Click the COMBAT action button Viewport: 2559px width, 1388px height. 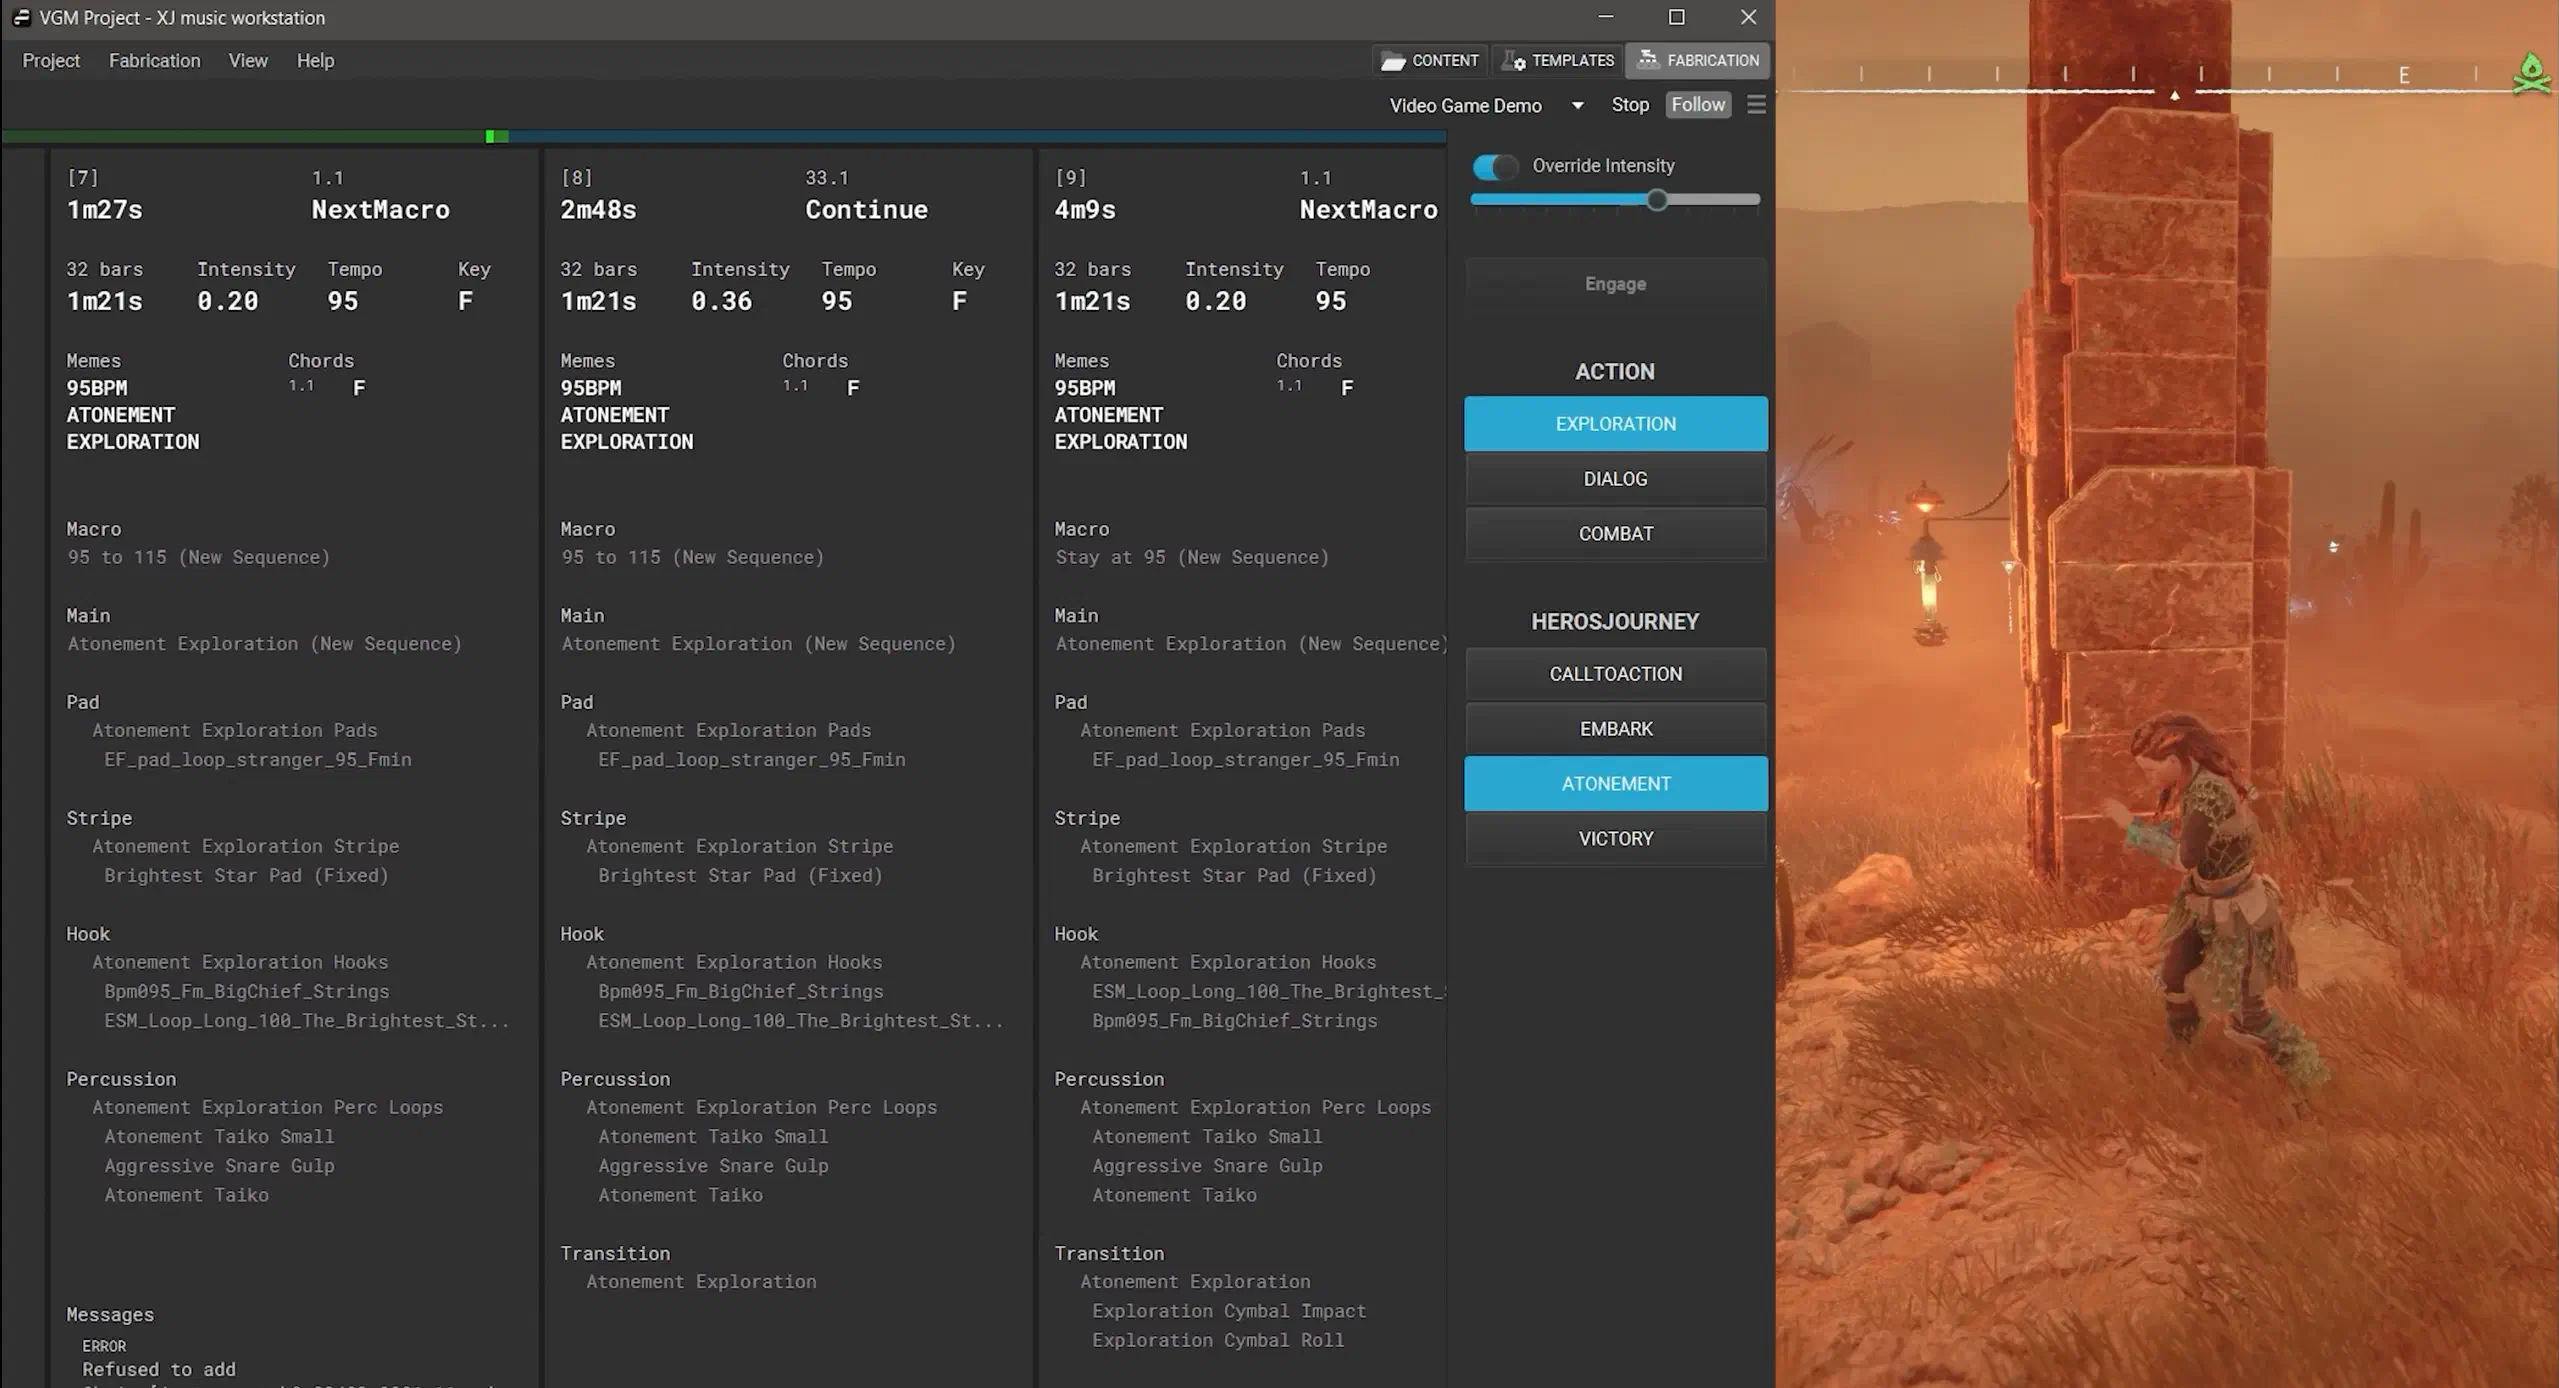[x=1615, y=534]
